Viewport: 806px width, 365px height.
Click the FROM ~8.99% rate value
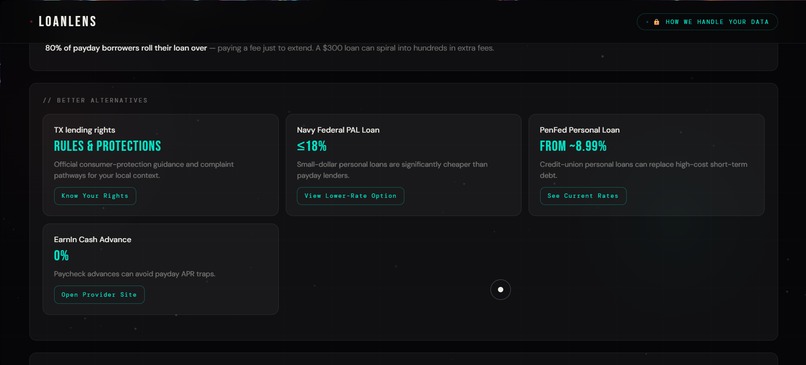click(x=573, y=146)
